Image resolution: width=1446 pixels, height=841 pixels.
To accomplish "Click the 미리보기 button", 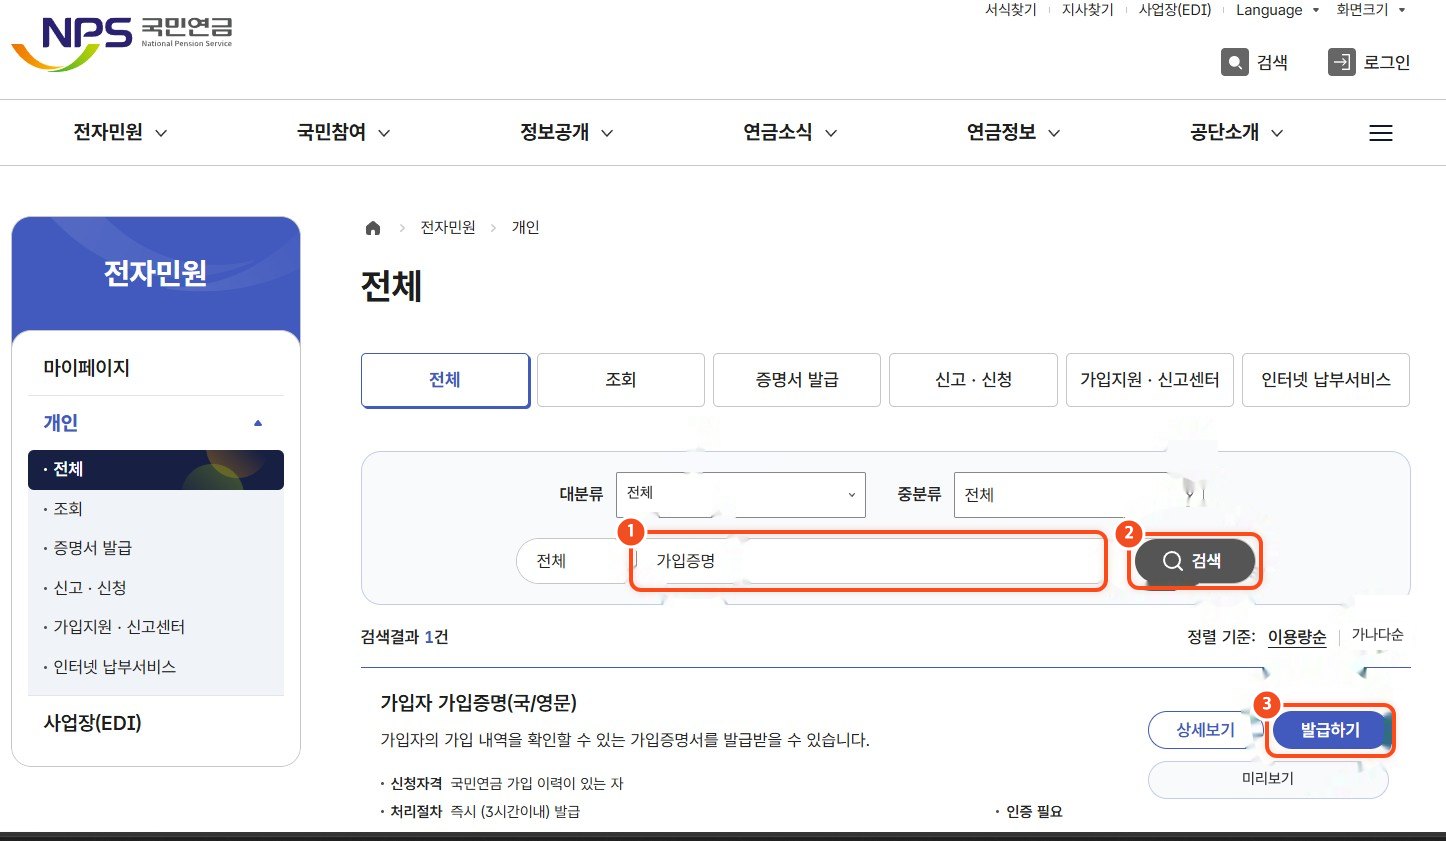I will click(x=1268, y=779).
